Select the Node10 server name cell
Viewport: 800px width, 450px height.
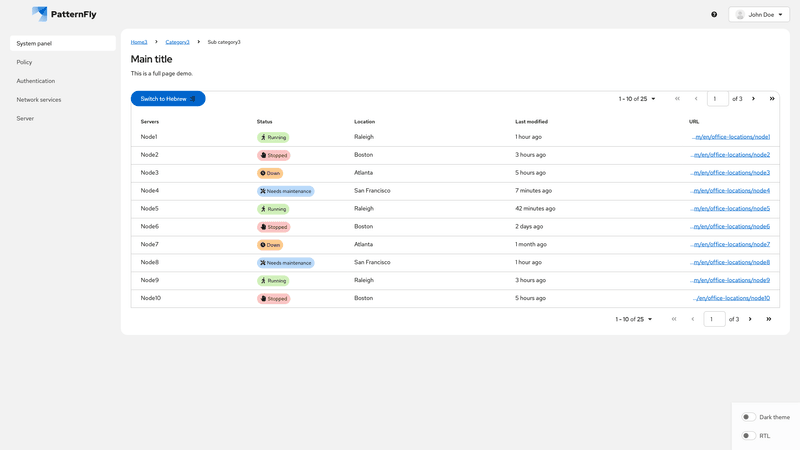[151, 298]
